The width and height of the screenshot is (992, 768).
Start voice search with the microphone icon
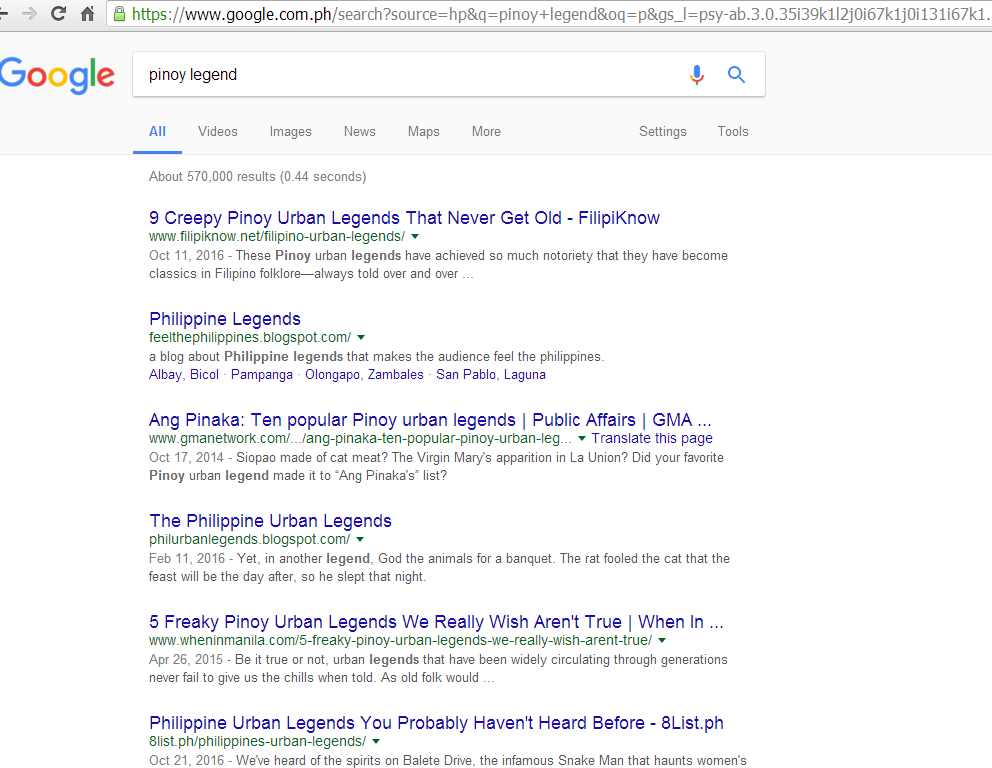click(x=697, y=74)
